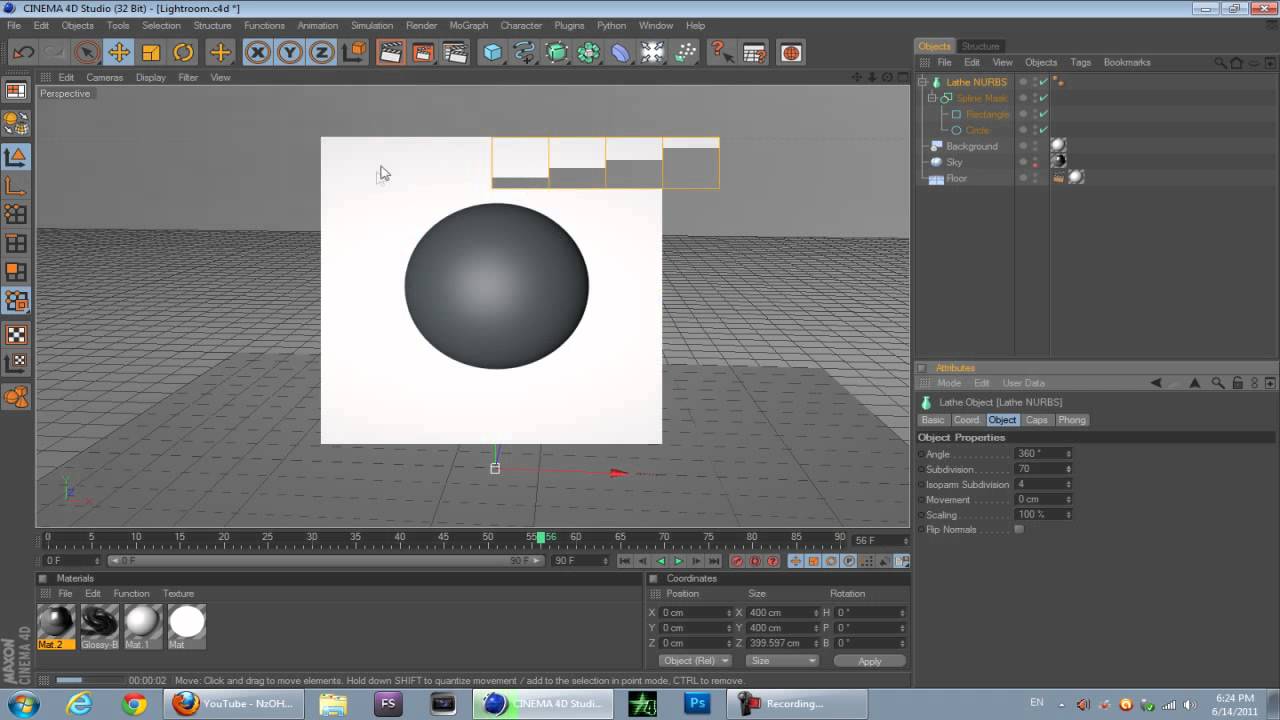Screen dimensions: 1280x720
Task: Click the timeline playhead at frame 56
Action: [x=541, y=538]
